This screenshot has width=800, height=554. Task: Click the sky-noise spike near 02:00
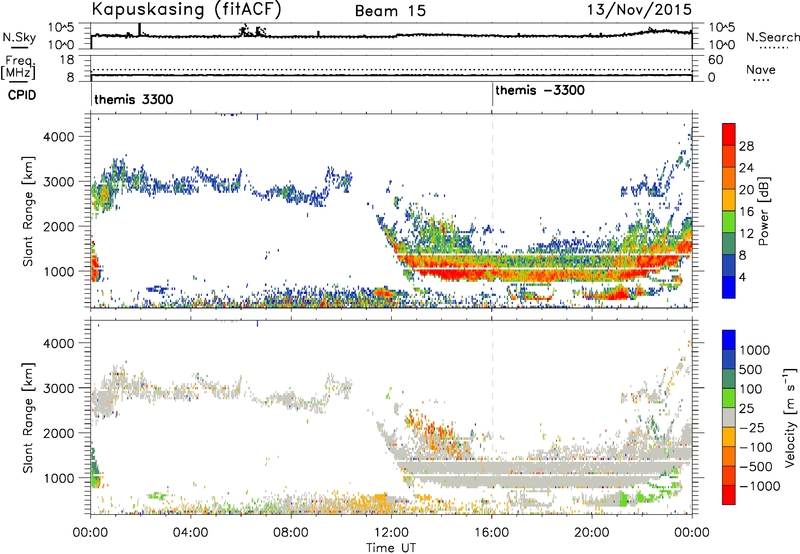click(x=140, y=29)
